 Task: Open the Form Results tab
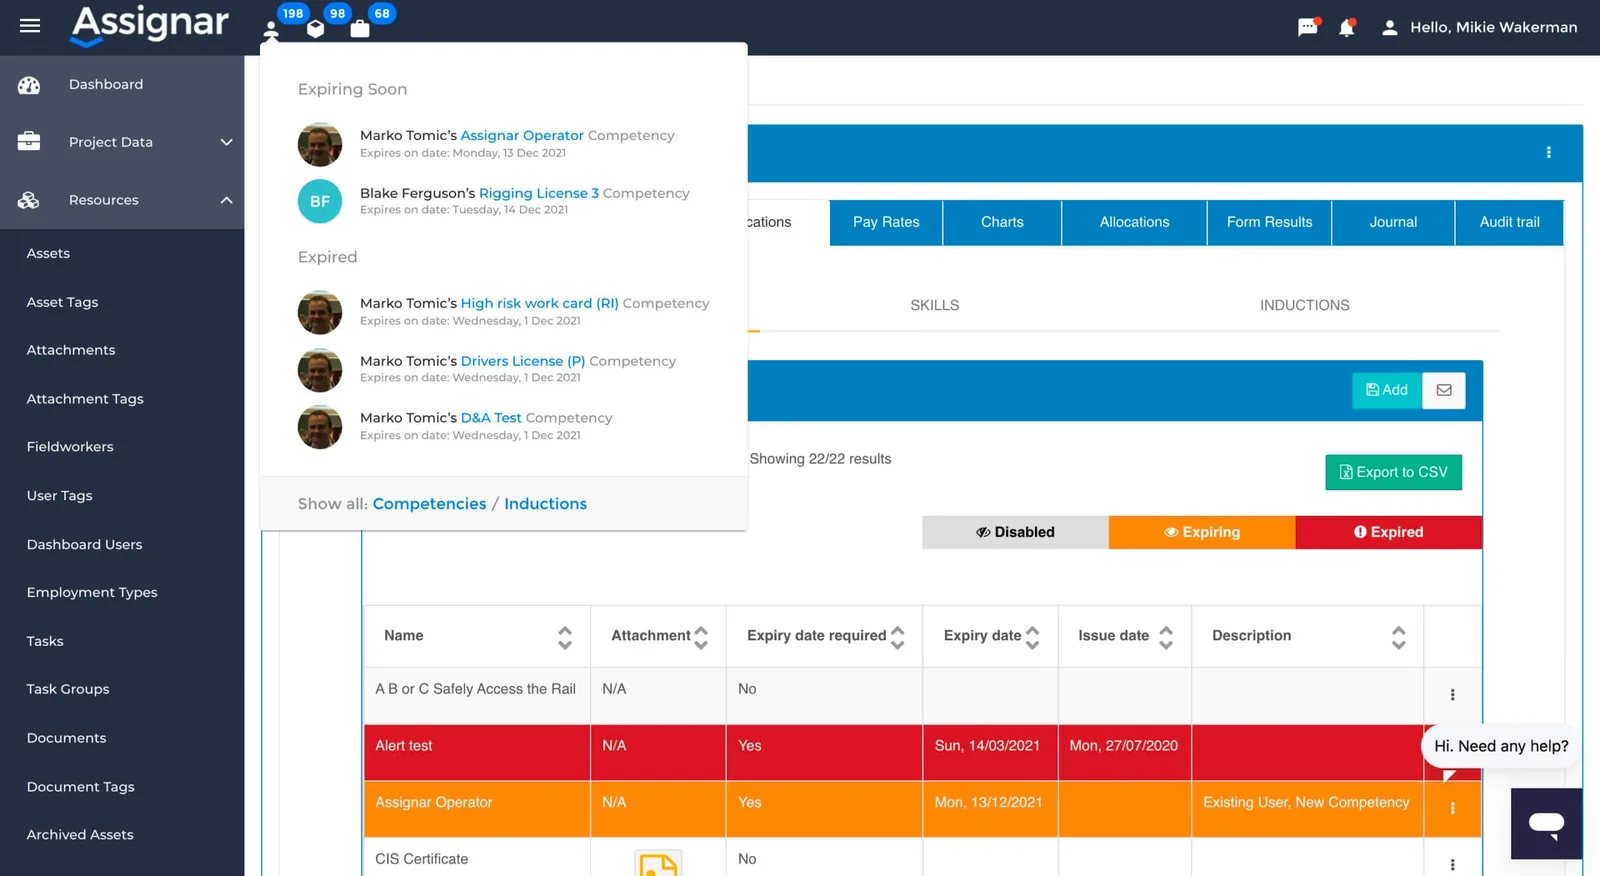coord(1269,222)
